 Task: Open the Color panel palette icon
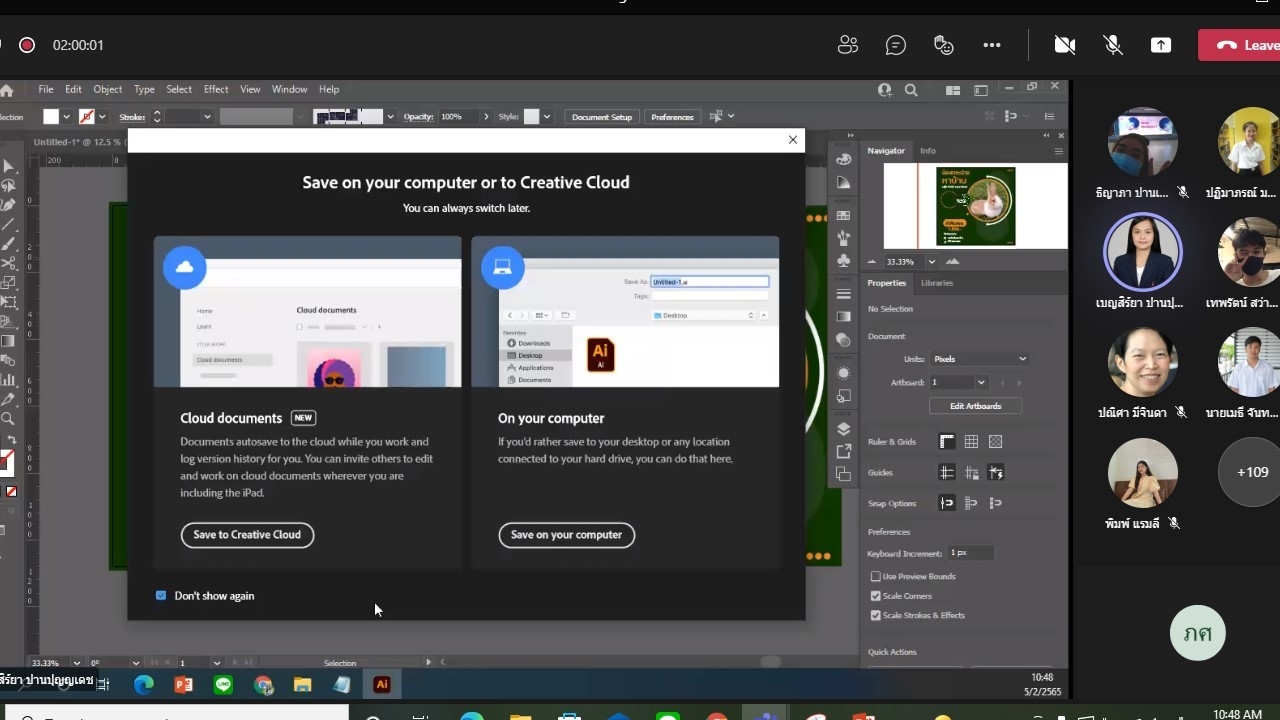[x=844, y=159]
